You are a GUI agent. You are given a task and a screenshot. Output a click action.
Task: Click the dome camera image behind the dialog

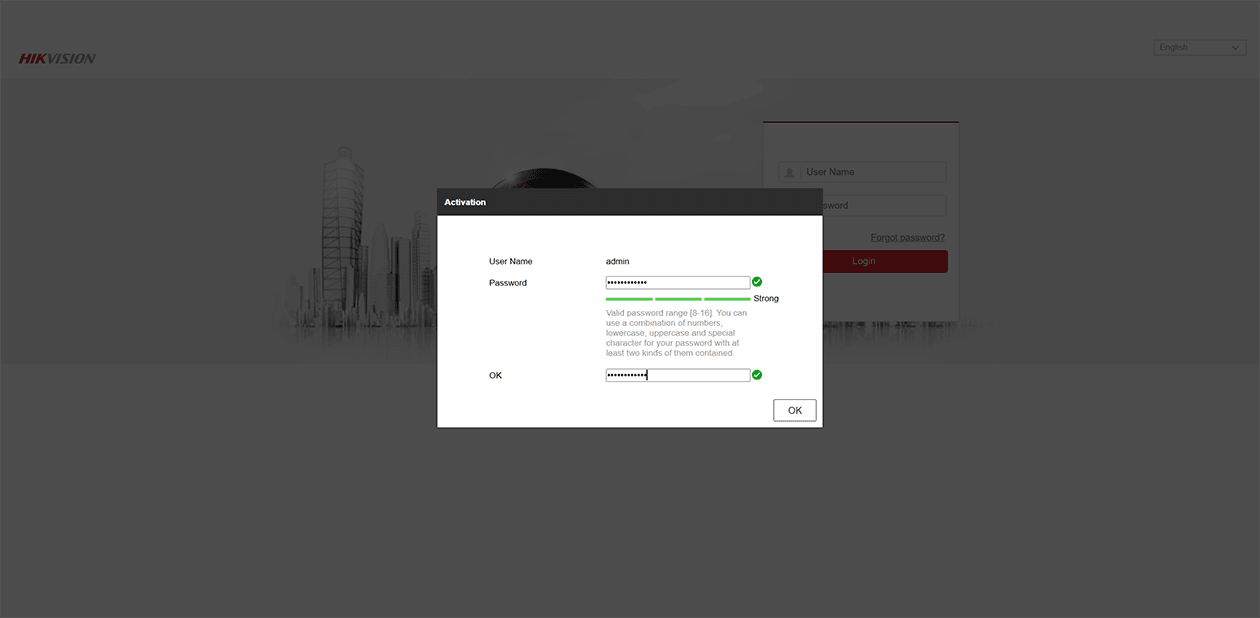click(x=545, y=179)
